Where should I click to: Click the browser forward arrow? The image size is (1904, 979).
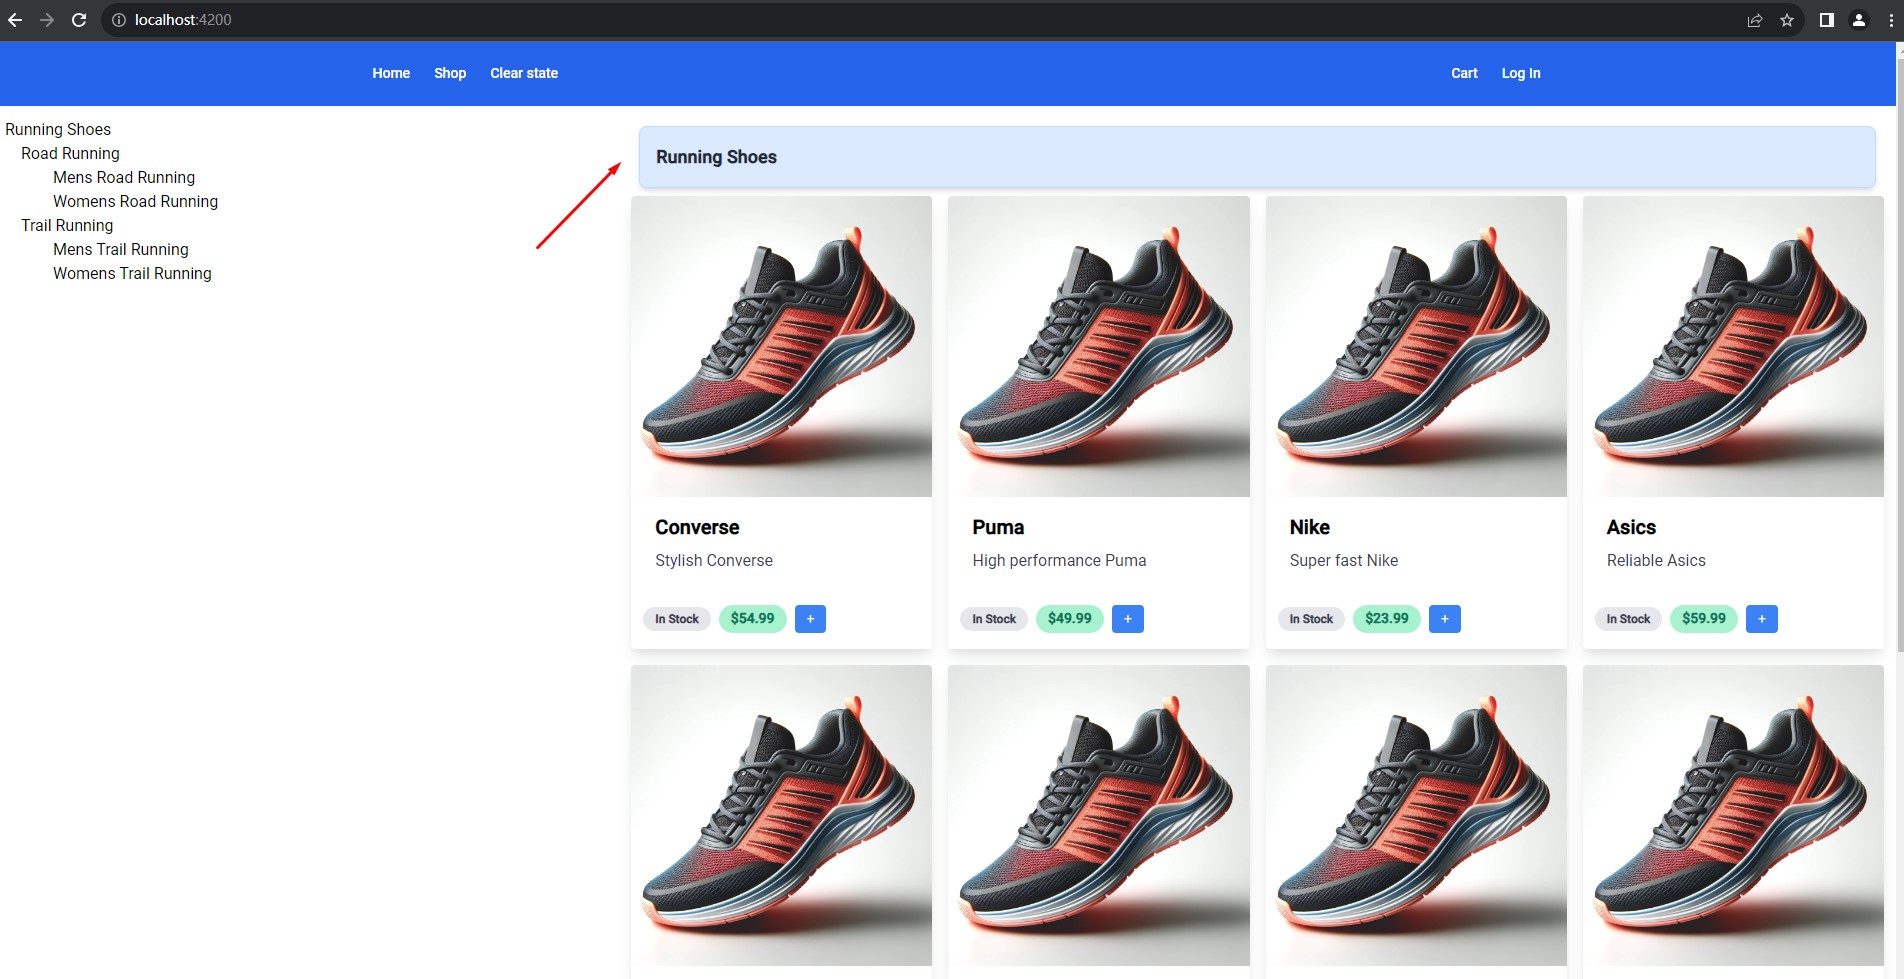tap(47, 20)
